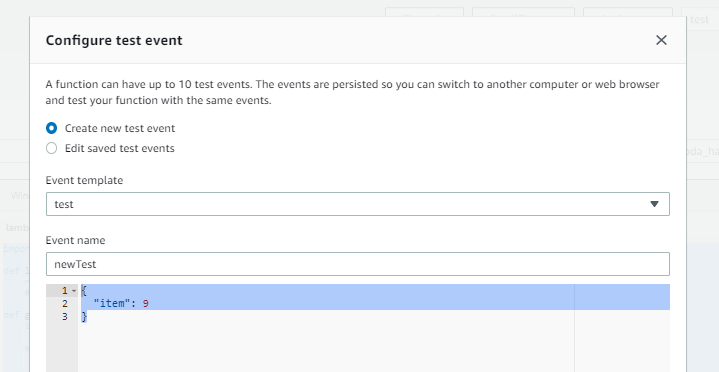Collapse the JSON fold arrow on line 1
This screenshot has width=719, height=372.
point(74,291)
